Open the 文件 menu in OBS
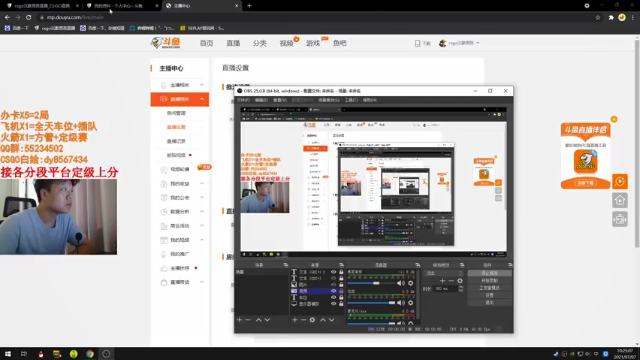Screen dimensions: 640x360 coord(243,100)
